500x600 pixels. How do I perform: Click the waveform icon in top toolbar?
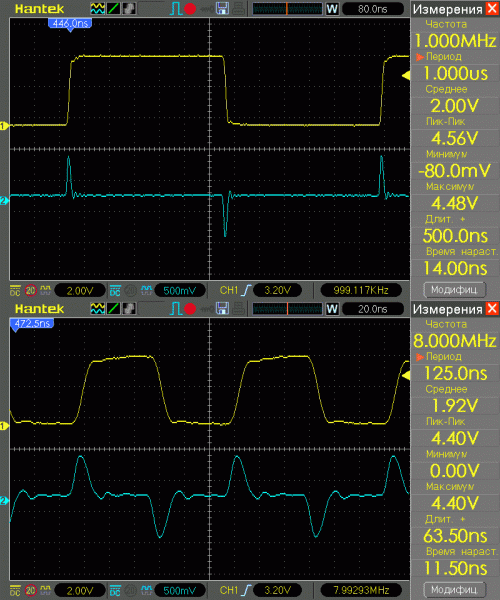click(98, 8)
